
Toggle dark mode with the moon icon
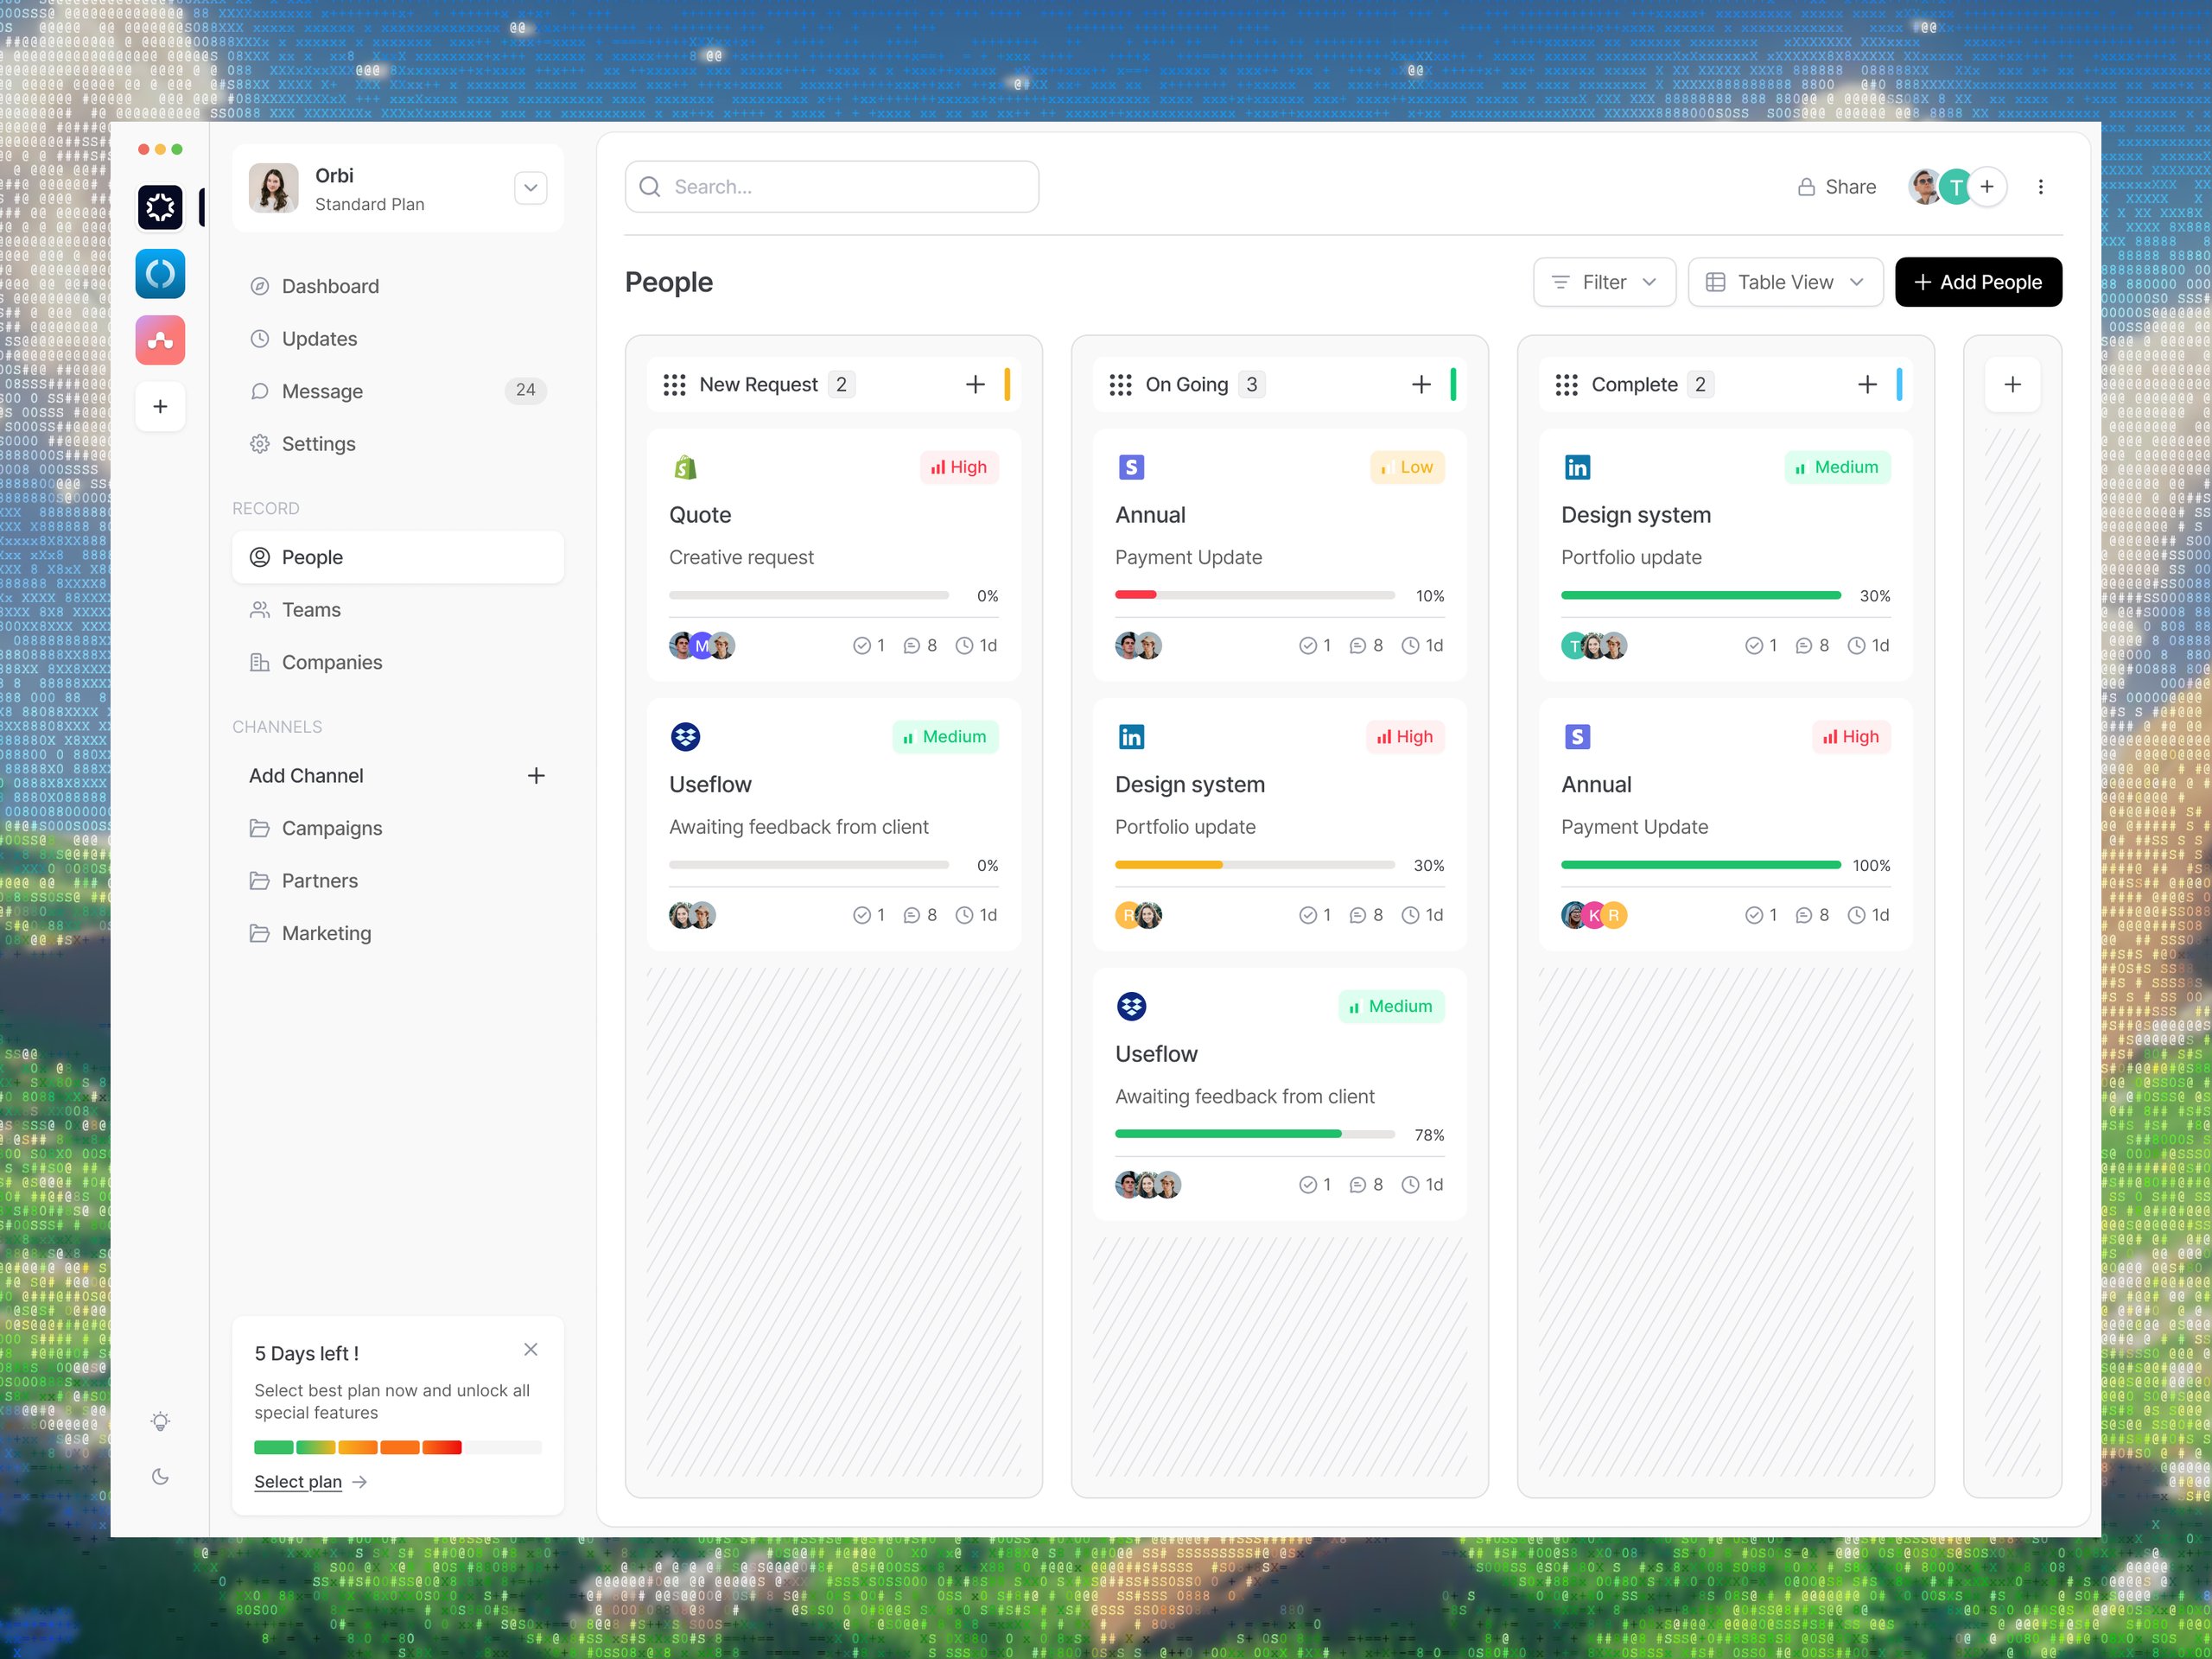pyautogui.click(x=160, y=1476)
